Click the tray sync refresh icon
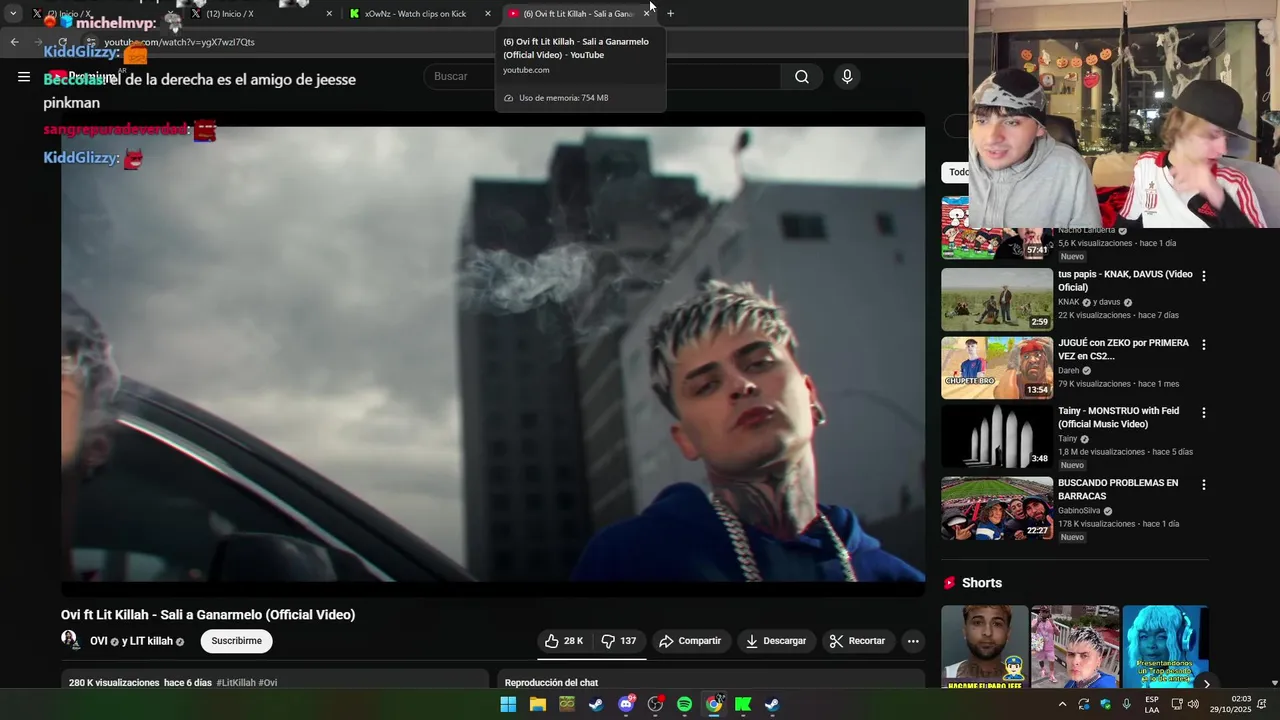Screen dimensions: 1280x720 pyautogui.click(x=1084, y=704)
